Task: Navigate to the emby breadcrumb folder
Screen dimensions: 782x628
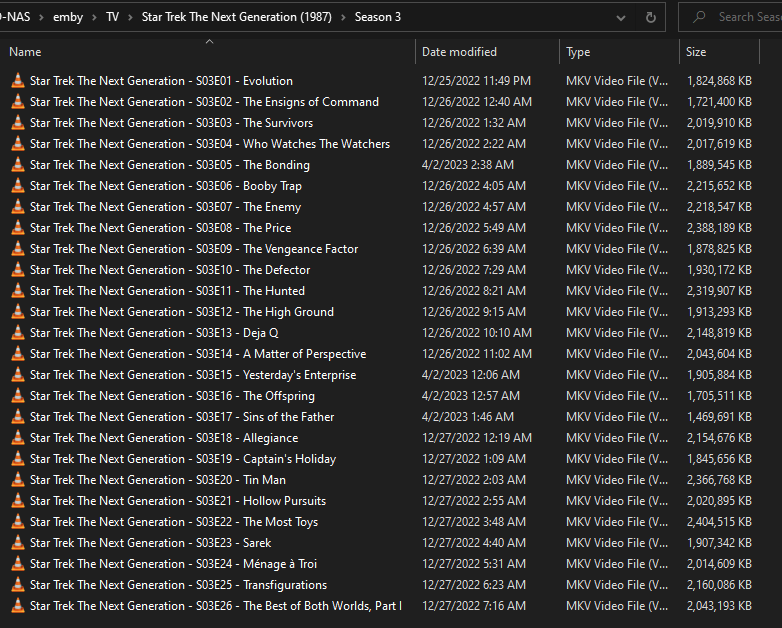Action: point(68,17)
